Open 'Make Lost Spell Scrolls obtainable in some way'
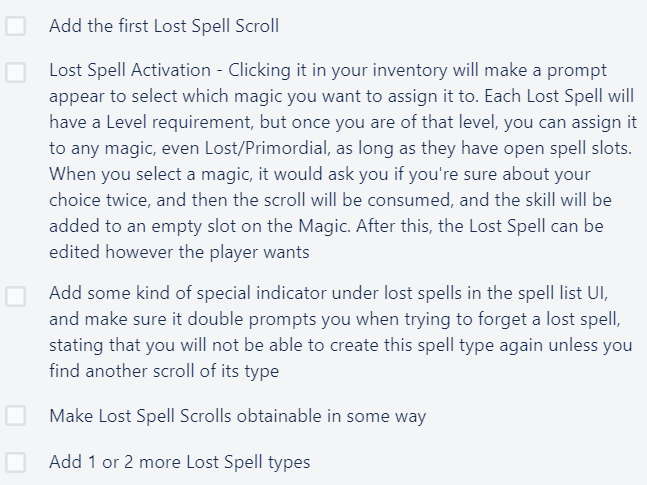Image resolution: width=647 pixels, height=485 pixels. click(238, 416)
